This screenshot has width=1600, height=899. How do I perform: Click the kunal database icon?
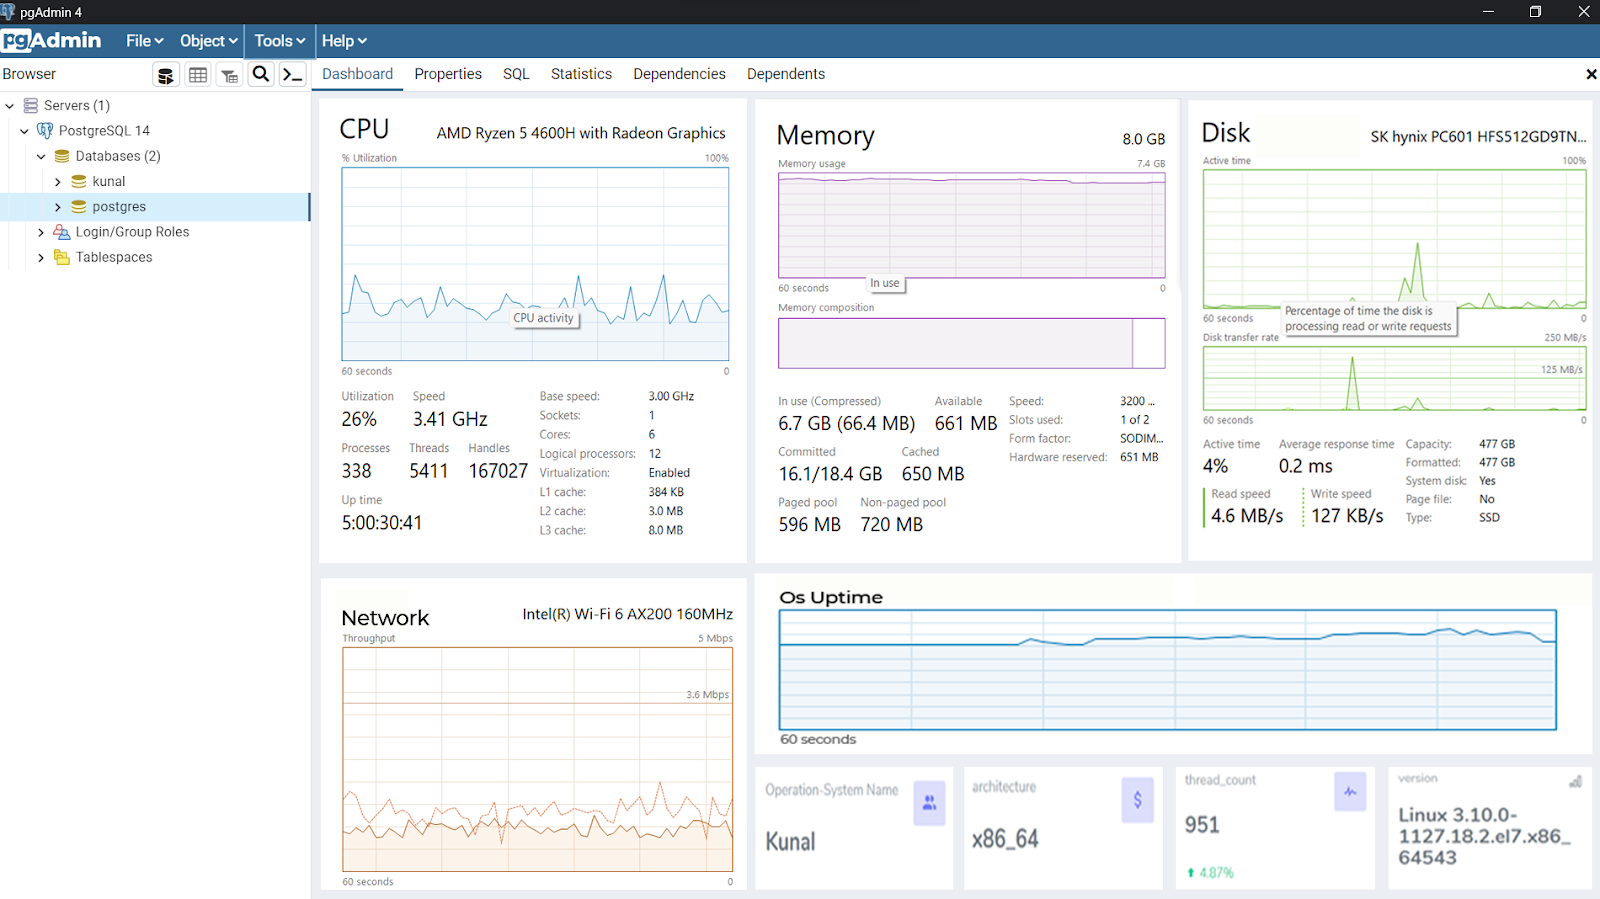click(x=79, y=181)
